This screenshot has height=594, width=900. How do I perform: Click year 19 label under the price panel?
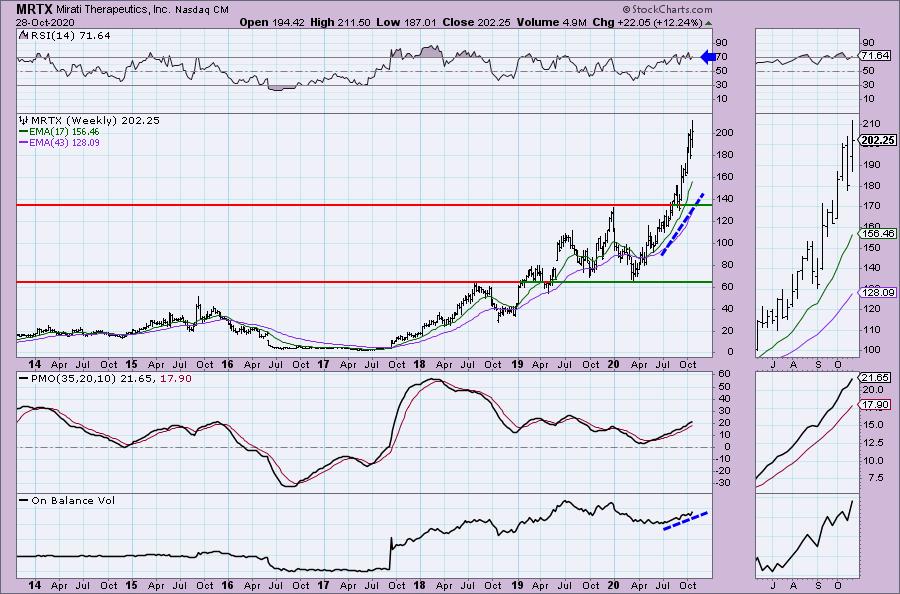[x=517, y=364]
